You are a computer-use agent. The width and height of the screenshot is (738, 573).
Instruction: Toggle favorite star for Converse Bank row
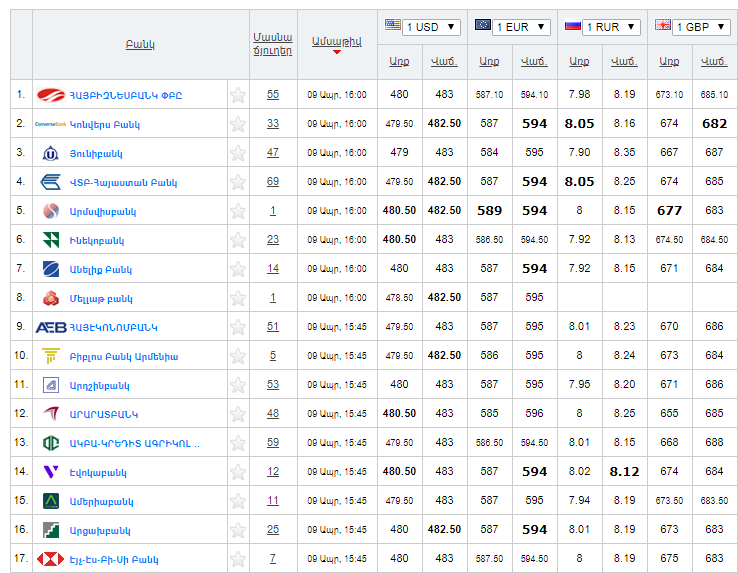238,124
